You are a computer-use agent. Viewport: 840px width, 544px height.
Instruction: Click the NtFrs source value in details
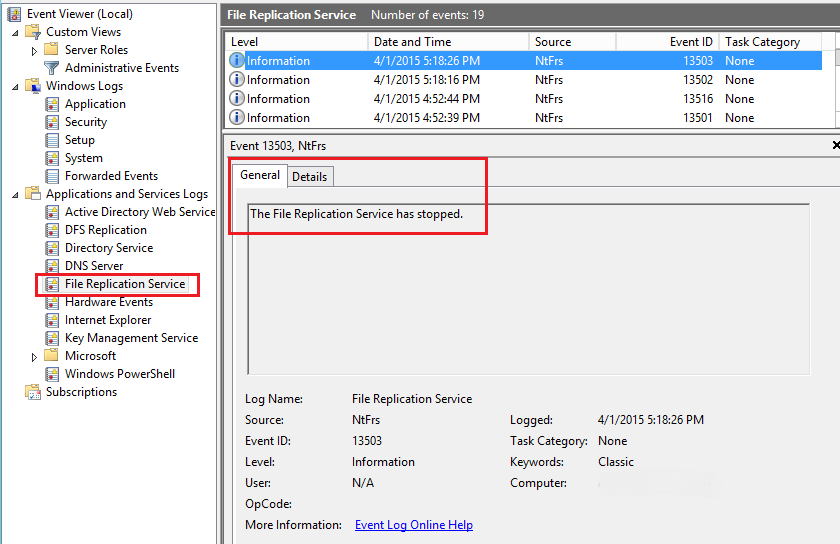click(366, 420)
